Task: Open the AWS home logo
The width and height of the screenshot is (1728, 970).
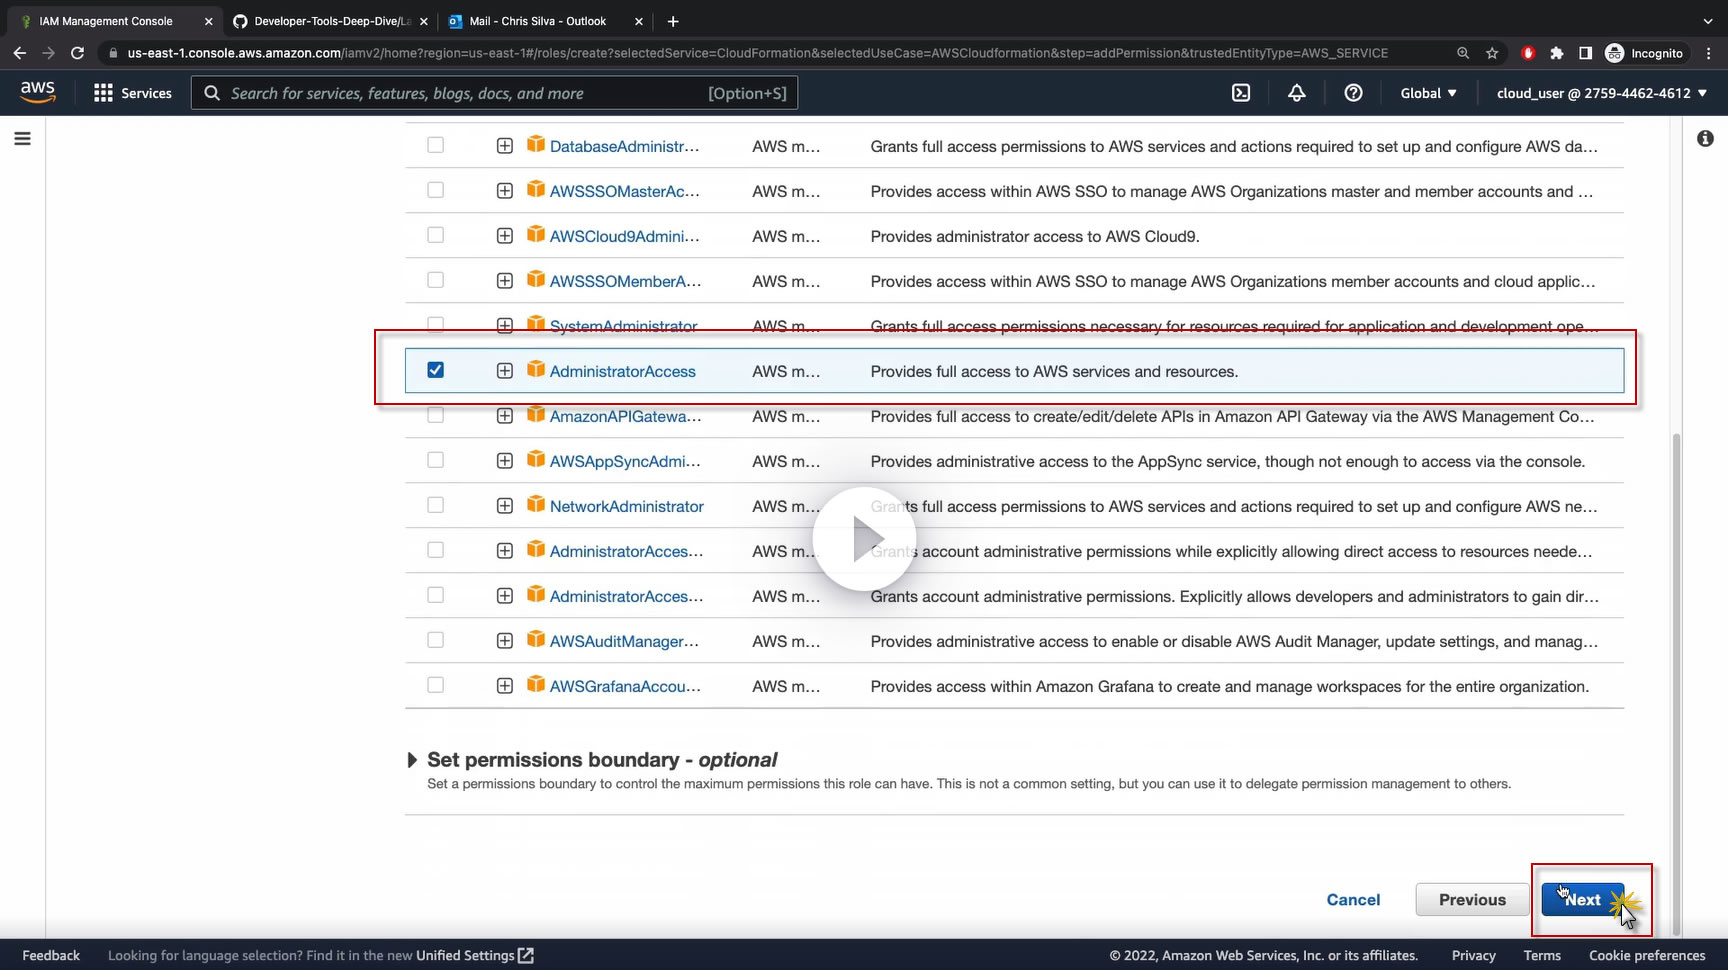Action: click(x=38, y=91)
